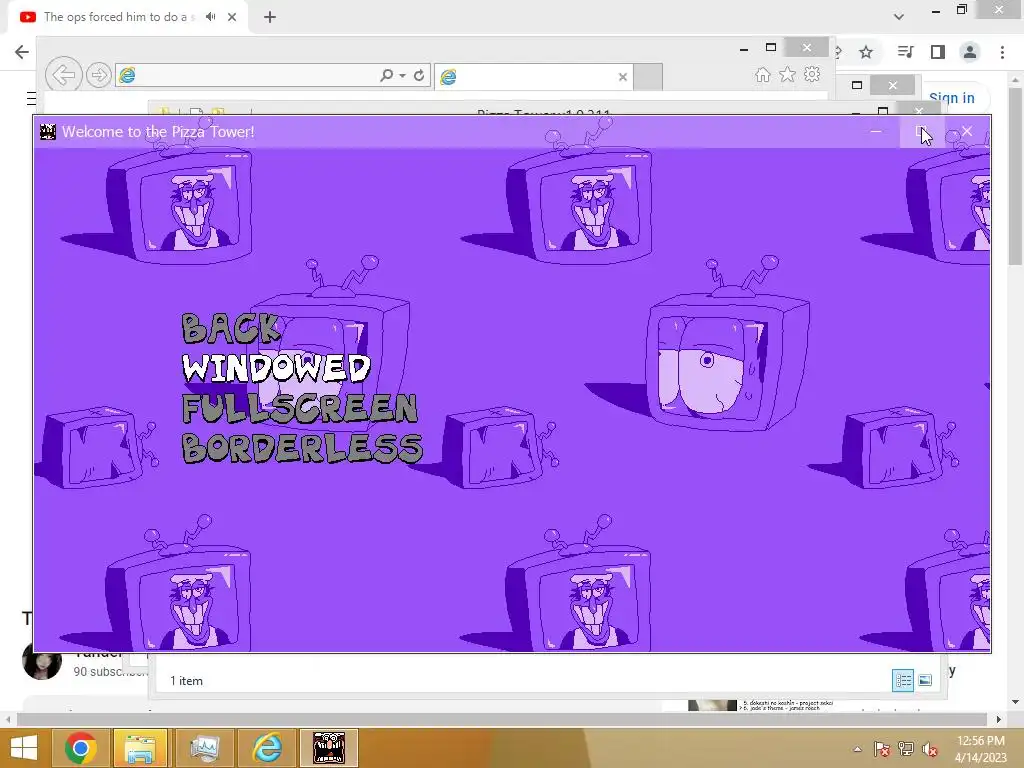Close the Internet Explorer tab

(x=623, y=77)
